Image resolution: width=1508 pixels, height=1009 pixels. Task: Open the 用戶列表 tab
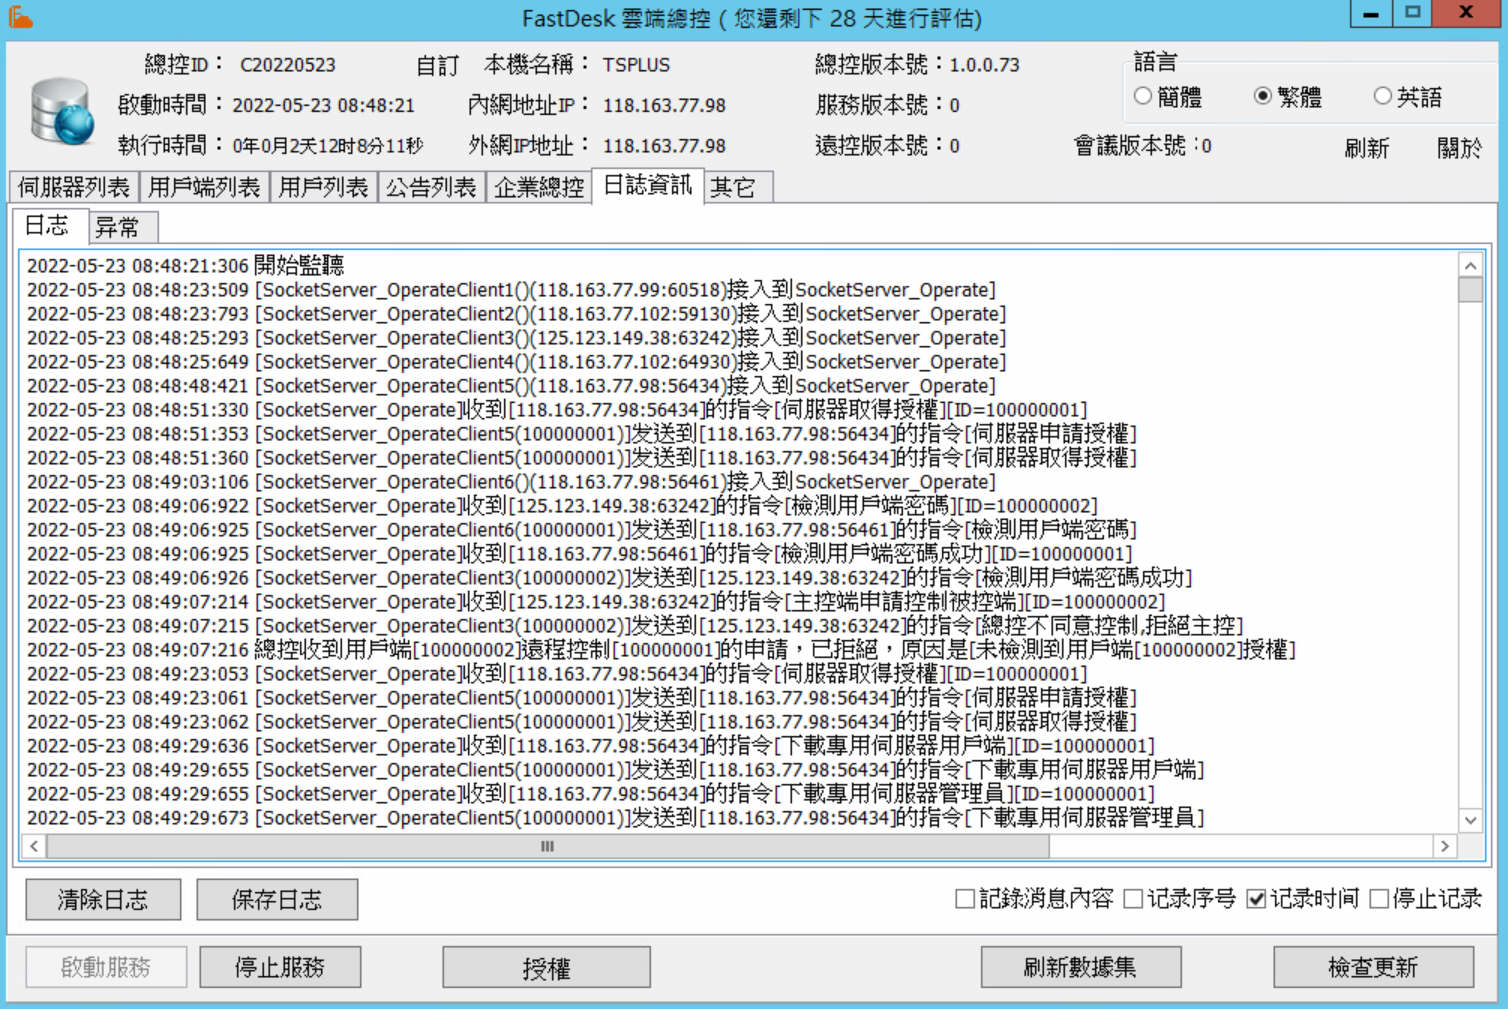coord(323,187)
